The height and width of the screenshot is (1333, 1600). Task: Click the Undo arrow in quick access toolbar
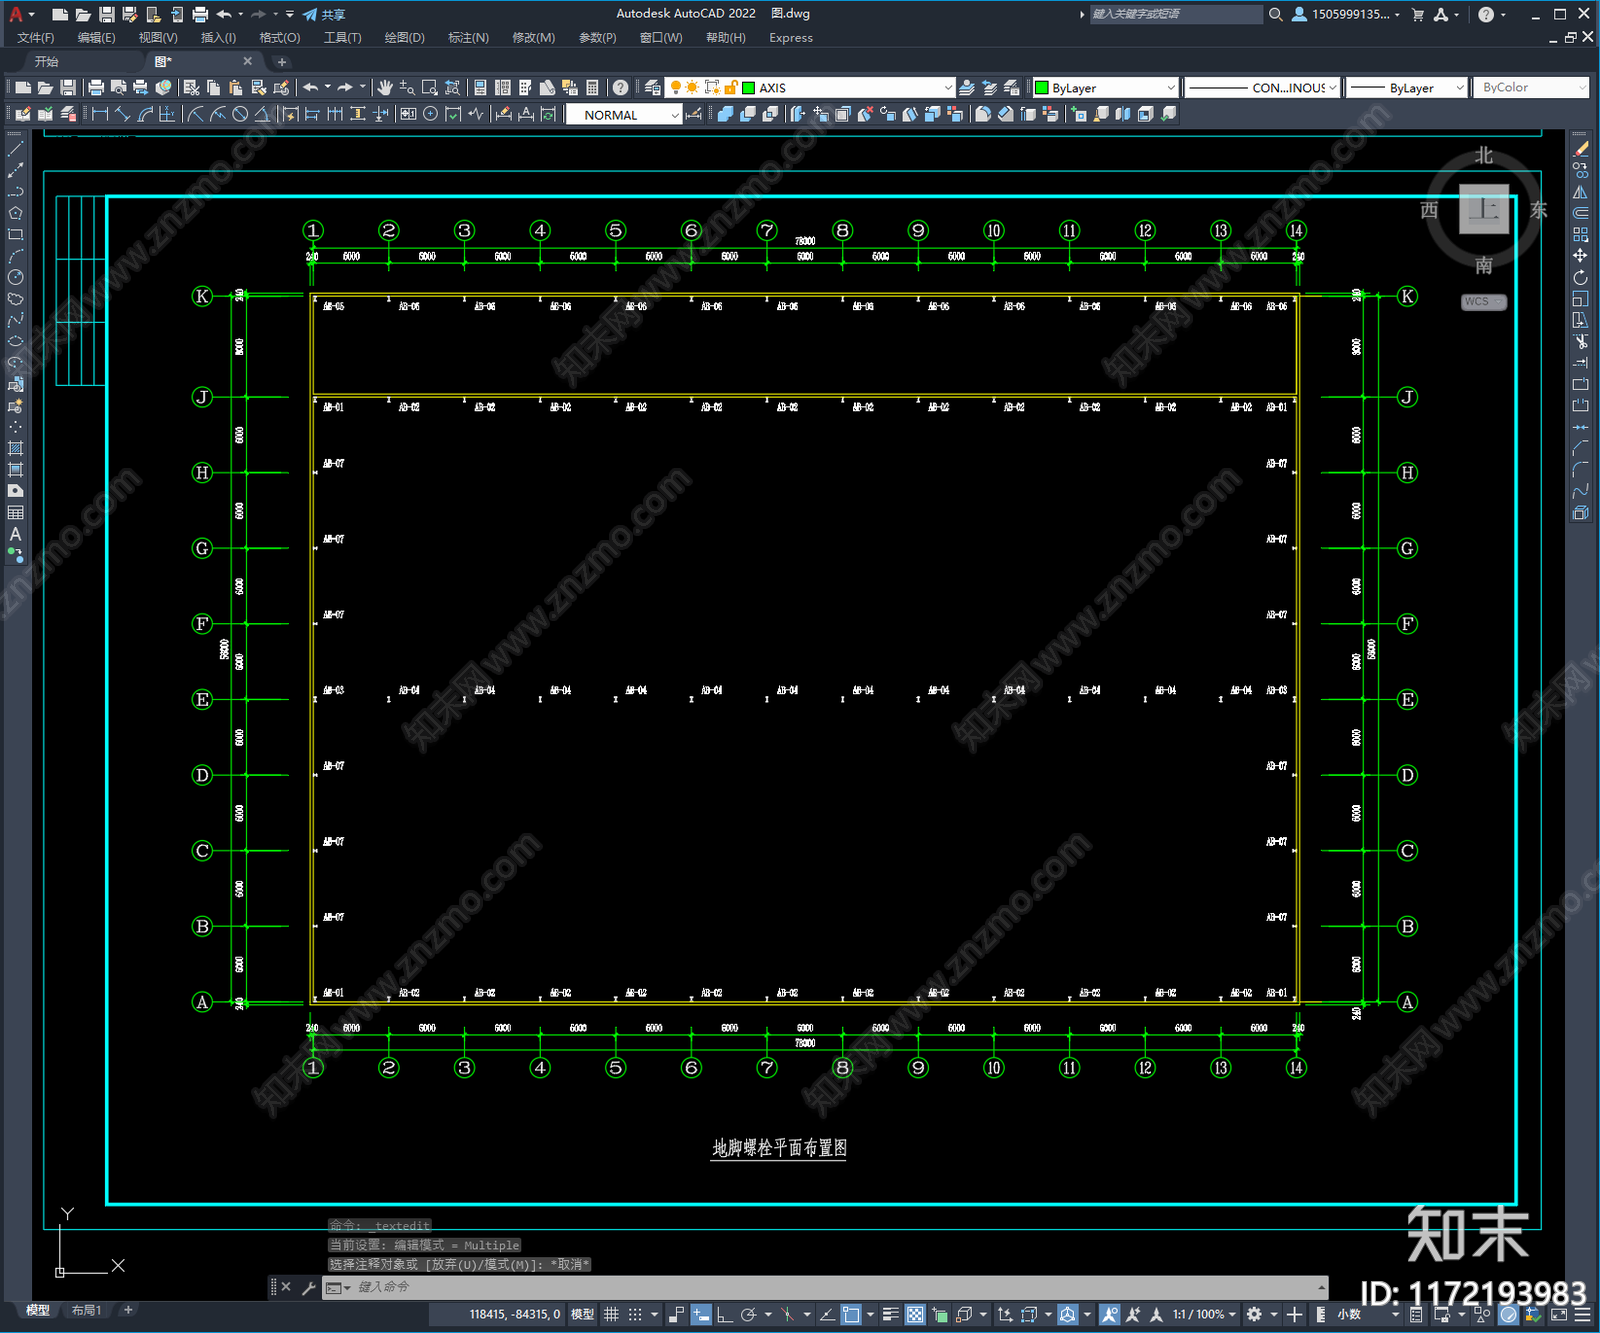[224, 14]
